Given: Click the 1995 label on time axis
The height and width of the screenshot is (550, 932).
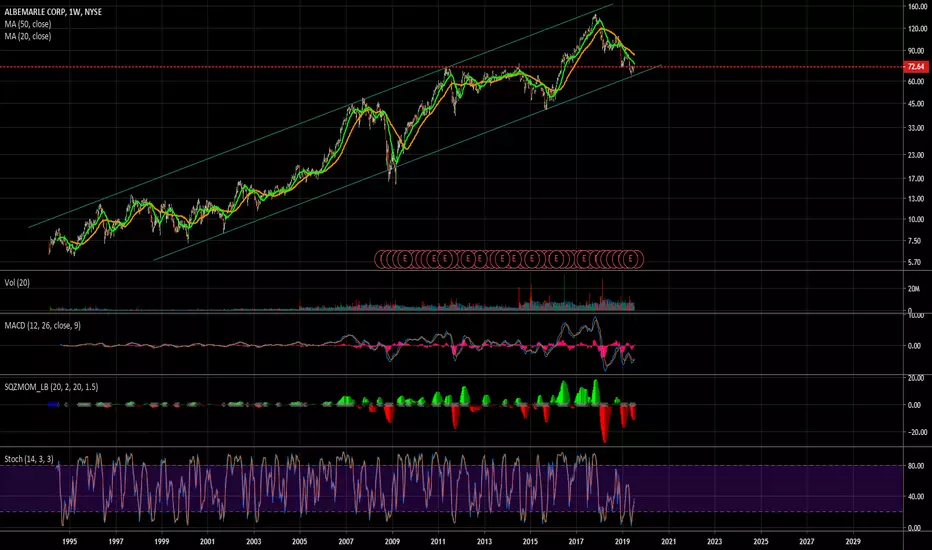Looking at the screenshot, I should click(x=70, y=542).
